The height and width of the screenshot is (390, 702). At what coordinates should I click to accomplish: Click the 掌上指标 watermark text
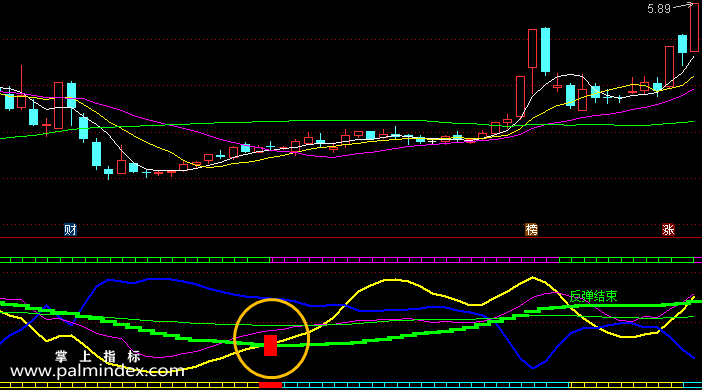98,356
